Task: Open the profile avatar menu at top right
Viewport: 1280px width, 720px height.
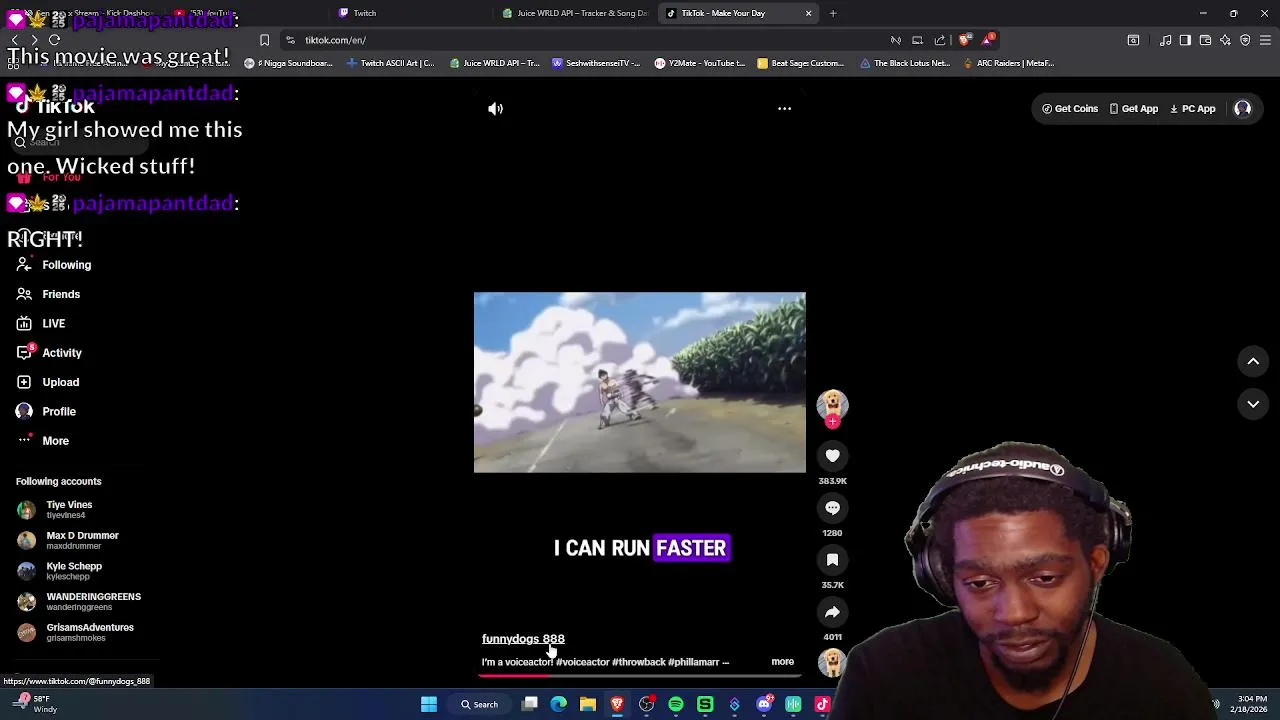Action: [x=1242, y=109]
